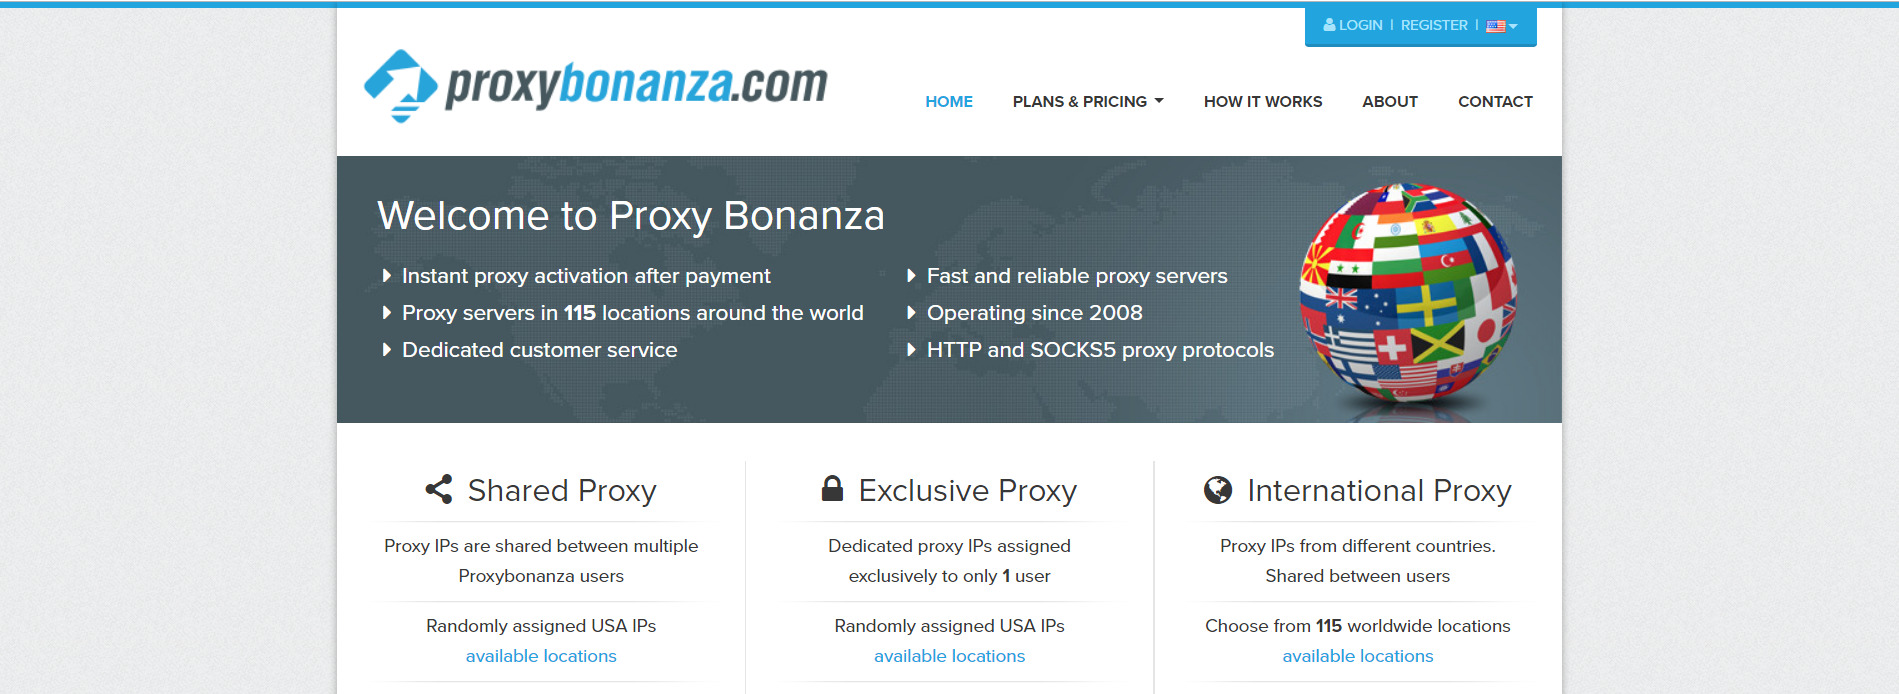
Task: Click the flag-covered globe image
Action: 1408,292
